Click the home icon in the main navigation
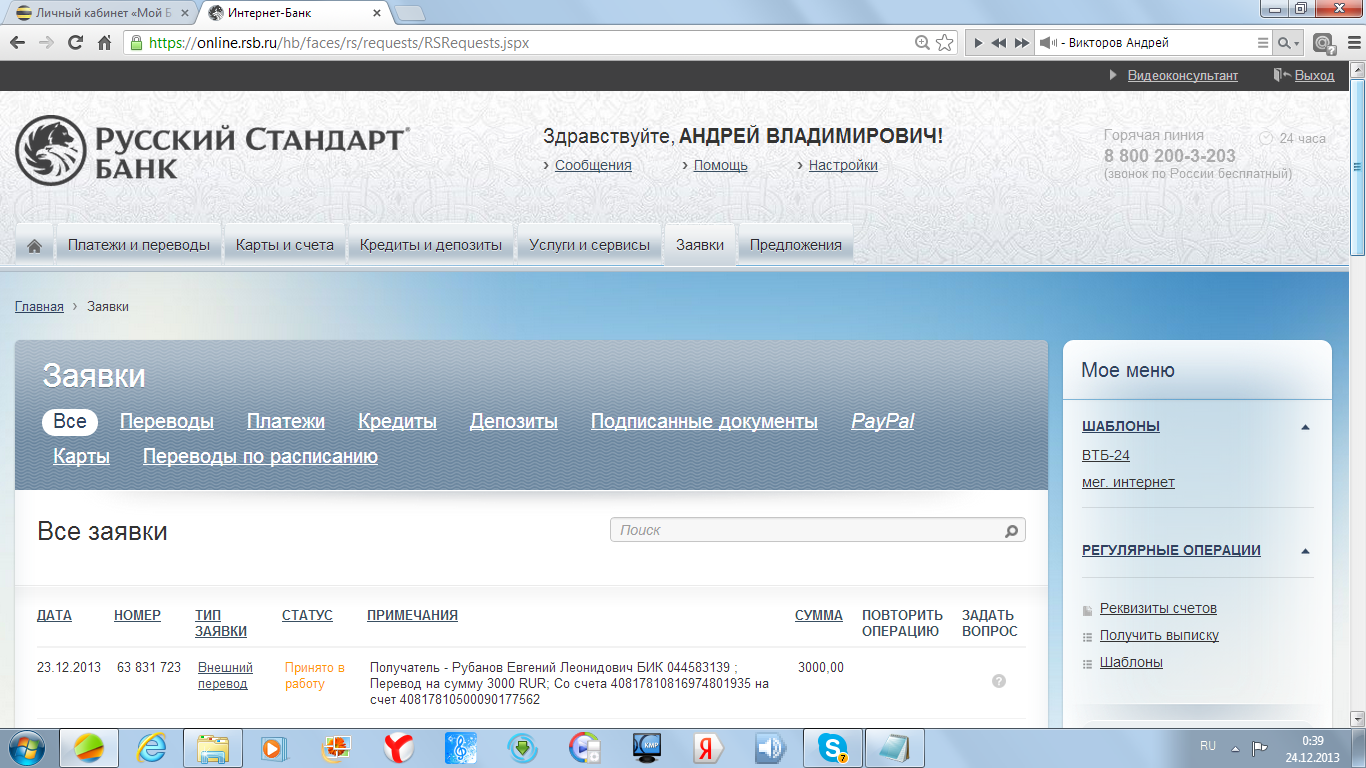This screenshot has height=768, width=1366. point(34,245)
